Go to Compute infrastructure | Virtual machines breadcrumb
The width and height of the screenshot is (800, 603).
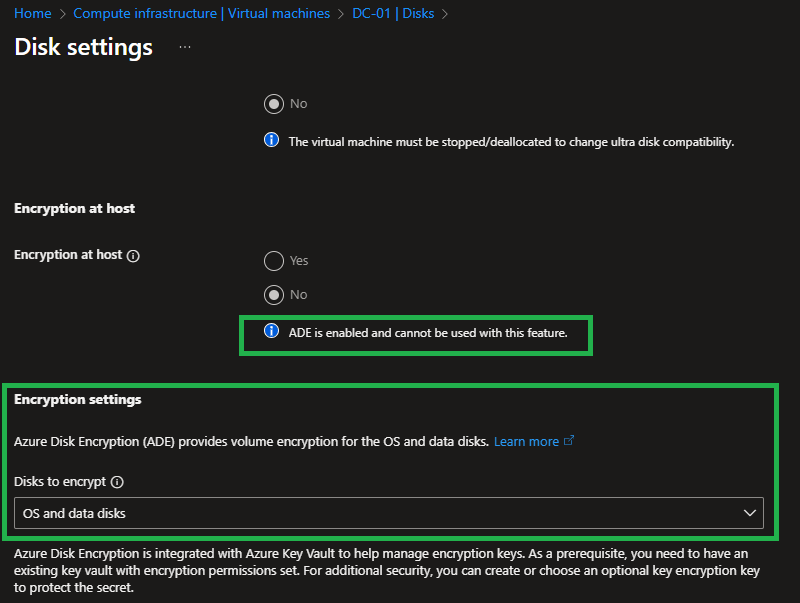(201, 14)
